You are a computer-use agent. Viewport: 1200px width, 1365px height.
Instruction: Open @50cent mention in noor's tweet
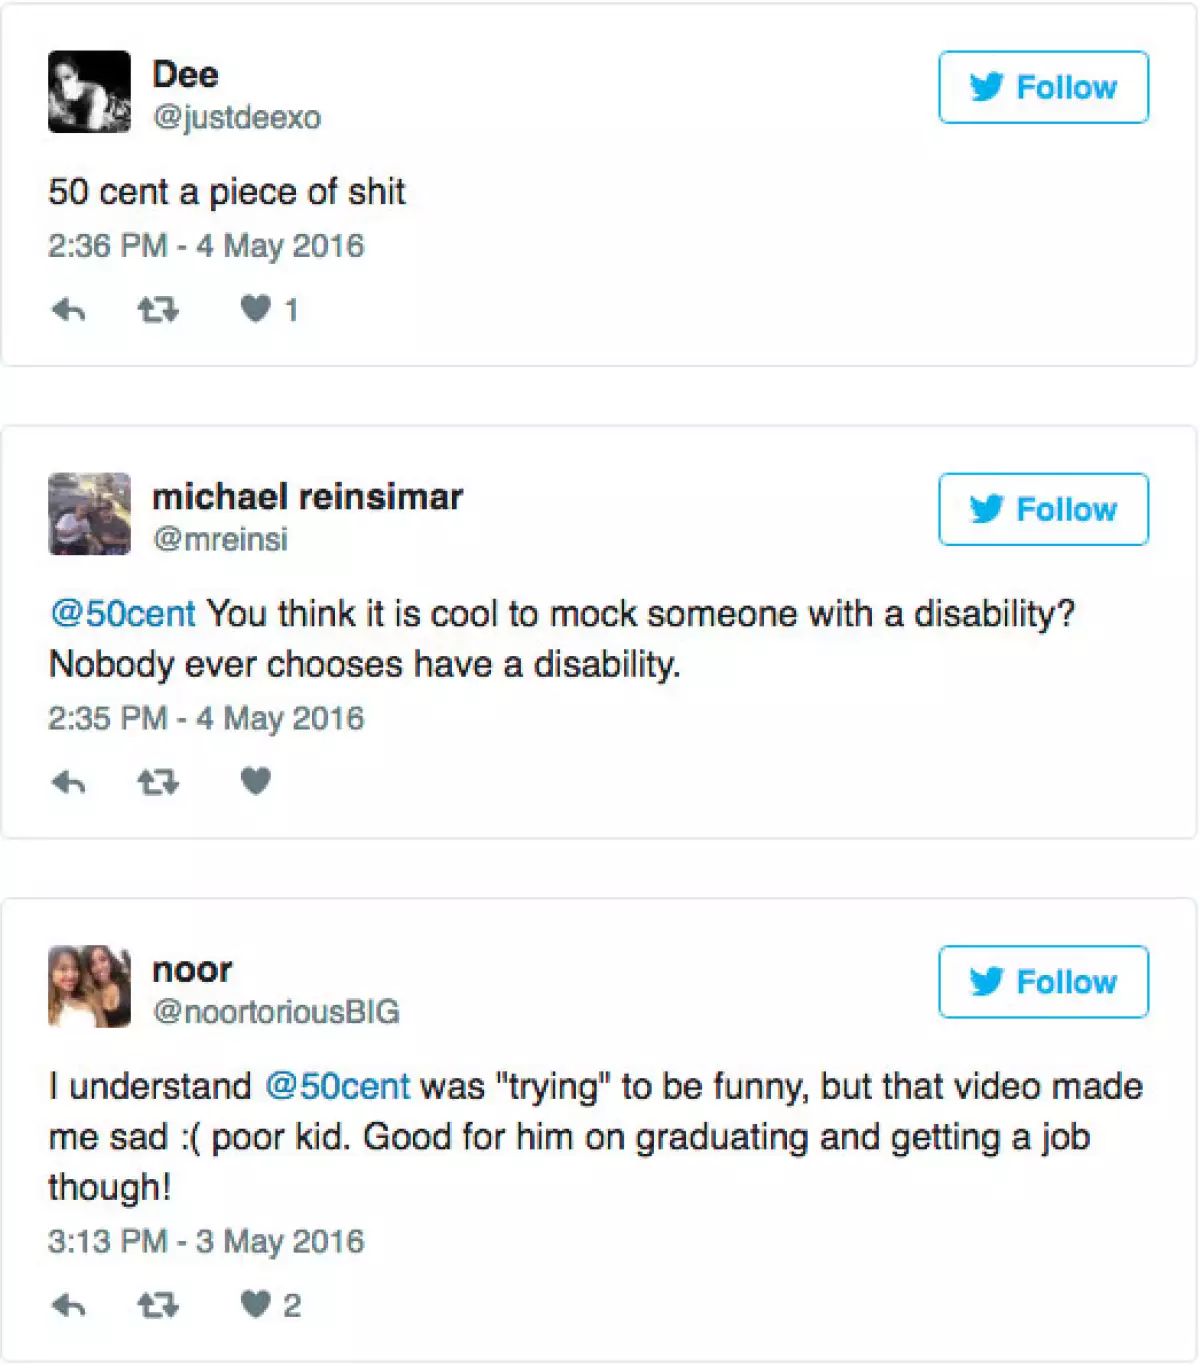click(x=337, y=1087)
